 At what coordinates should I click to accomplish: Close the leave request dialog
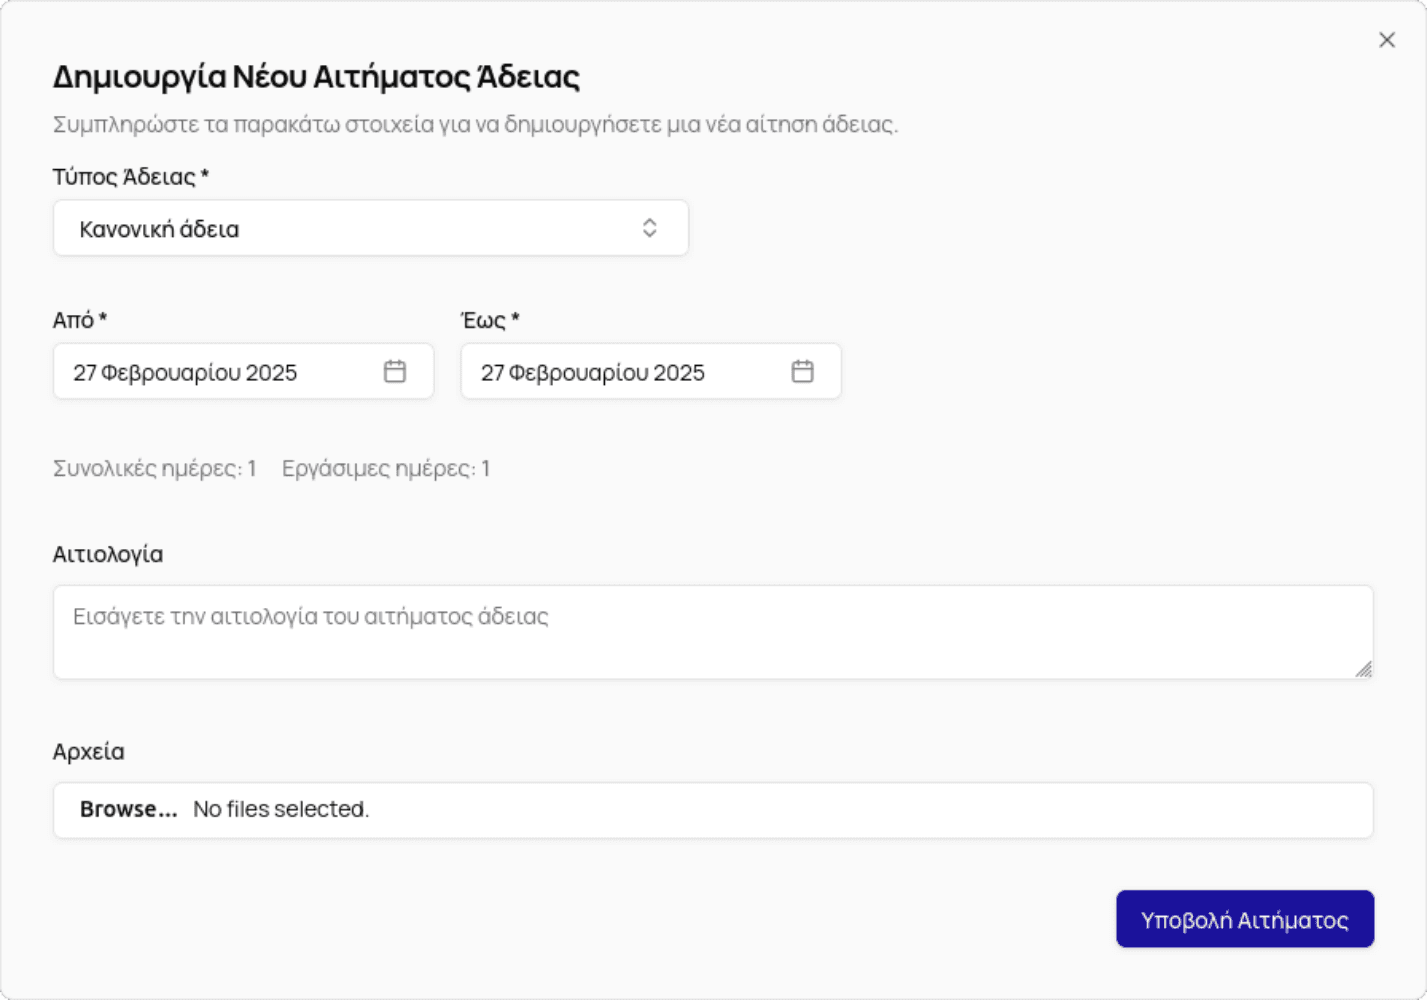(x=1386, y=40)
